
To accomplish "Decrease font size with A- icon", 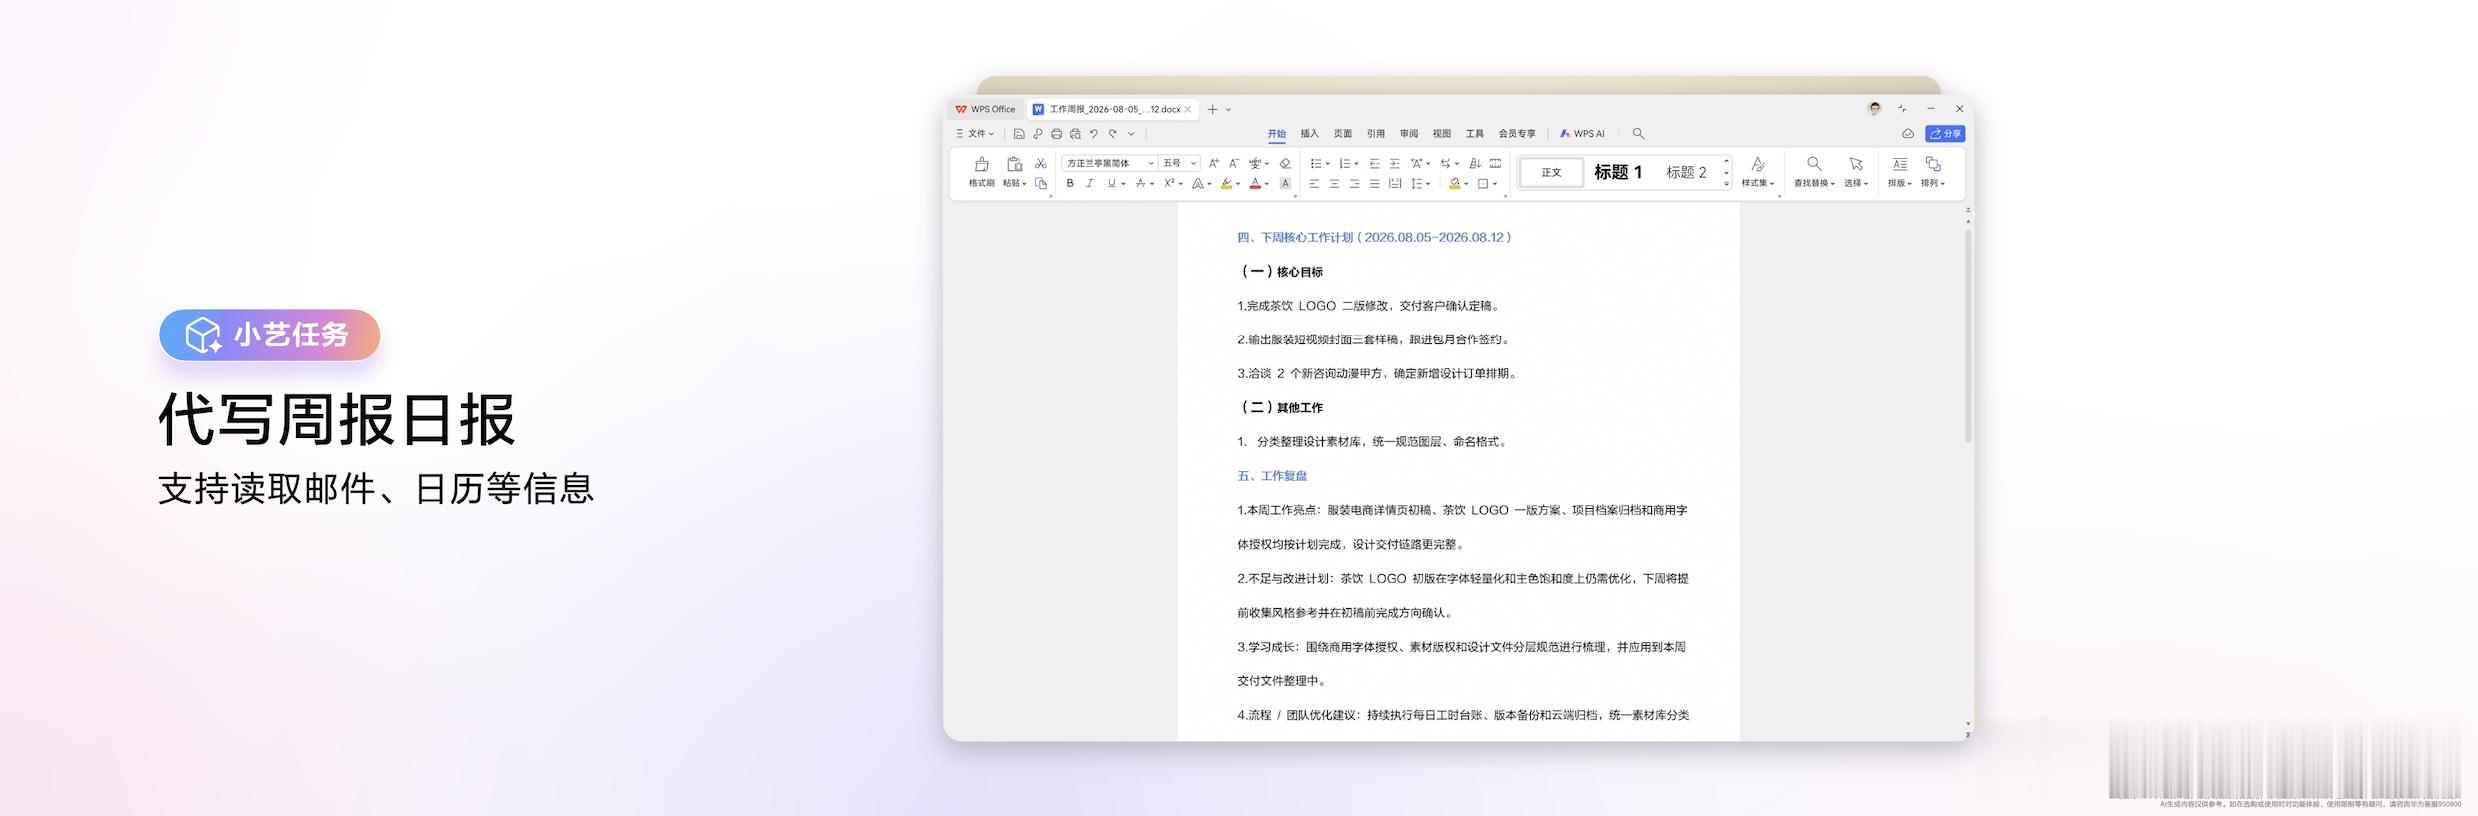I will point(1234,163).
